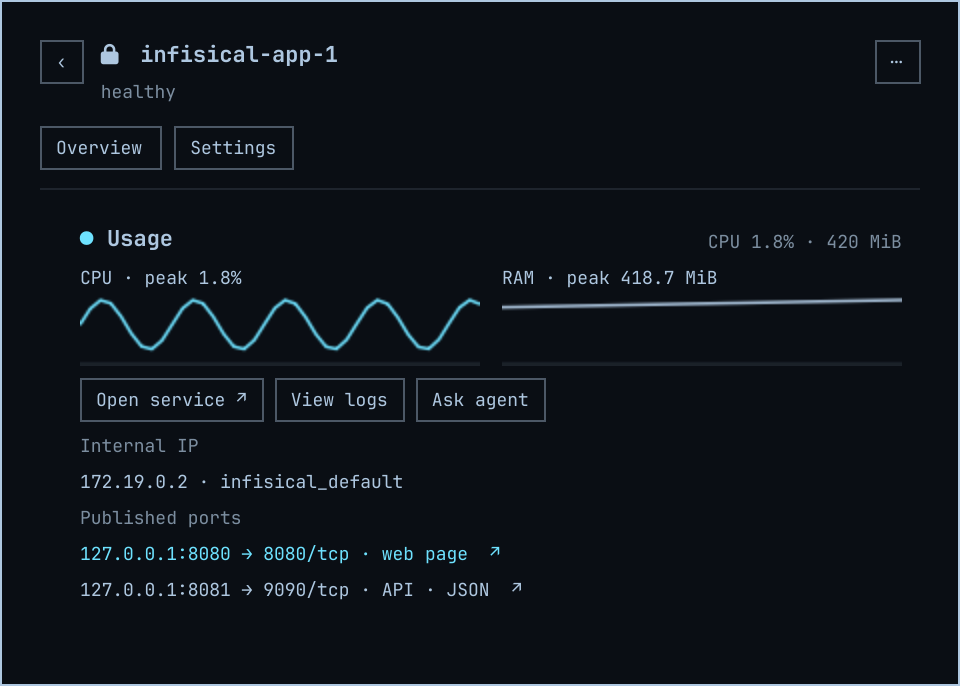Click the CPU · peak 1.8% label
960x686 pixels.
161,278
